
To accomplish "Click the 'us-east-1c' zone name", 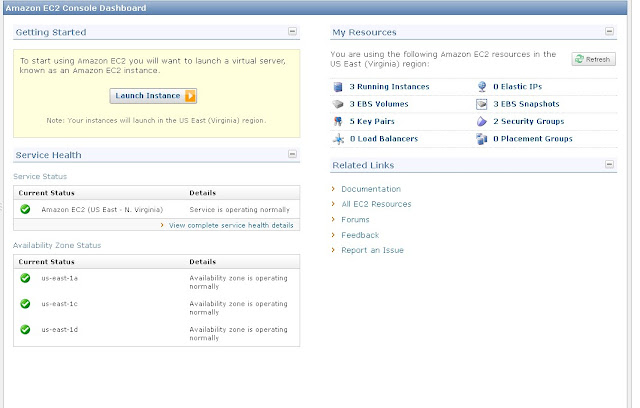I will click(x=60, y=304).
